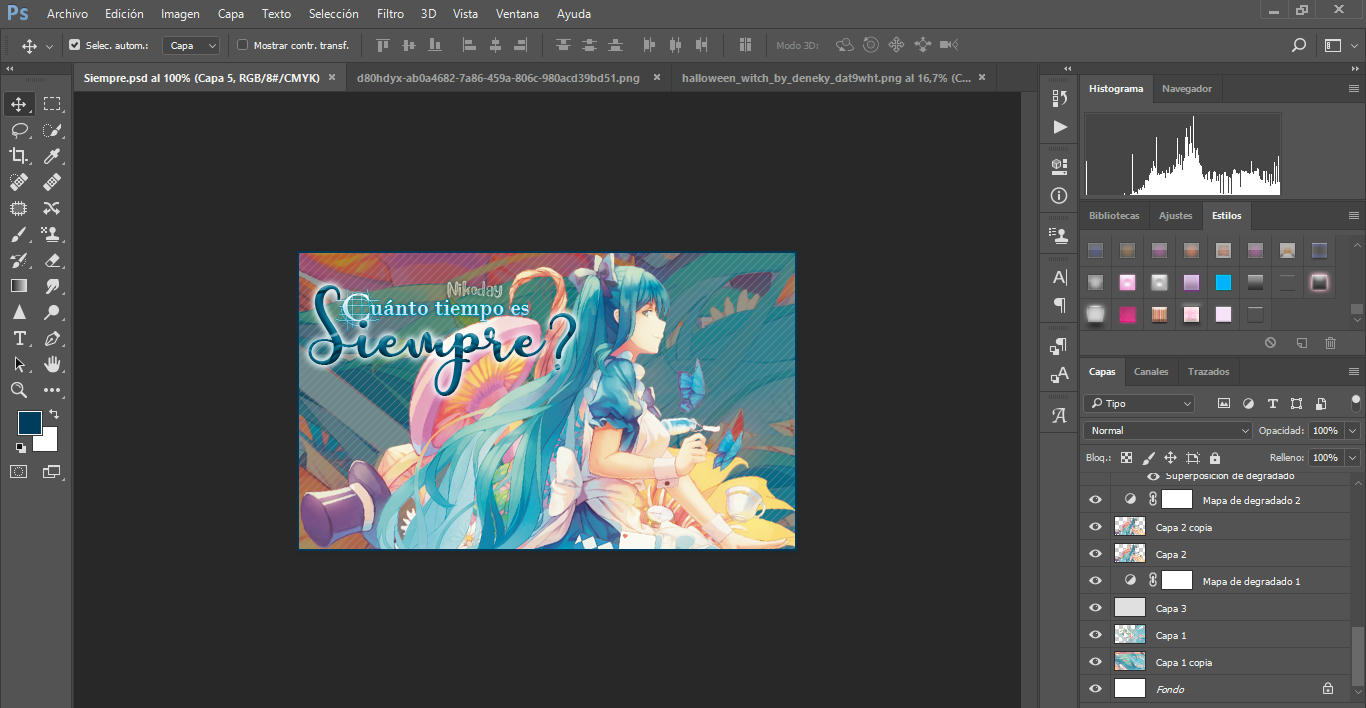Enable Mostrar contr. transf. checkbox

[x=242, y=45]
